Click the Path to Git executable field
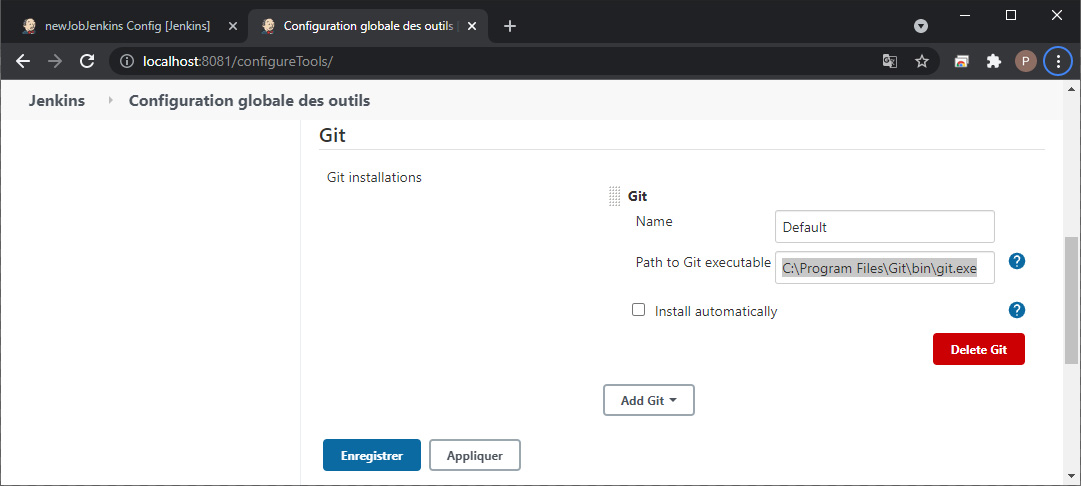The image size is (1081, 486). click(885, 267)
